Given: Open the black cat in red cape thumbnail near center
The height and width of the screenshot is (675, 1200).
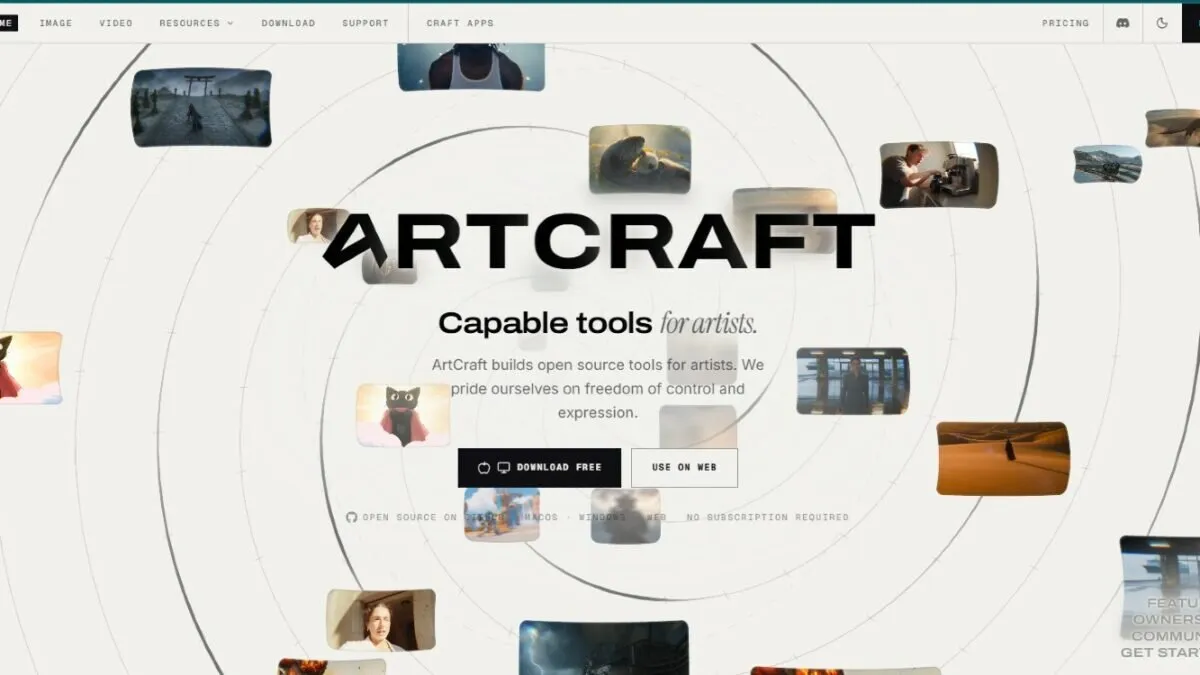Looking at the screenshot, I should coord(403,415).
